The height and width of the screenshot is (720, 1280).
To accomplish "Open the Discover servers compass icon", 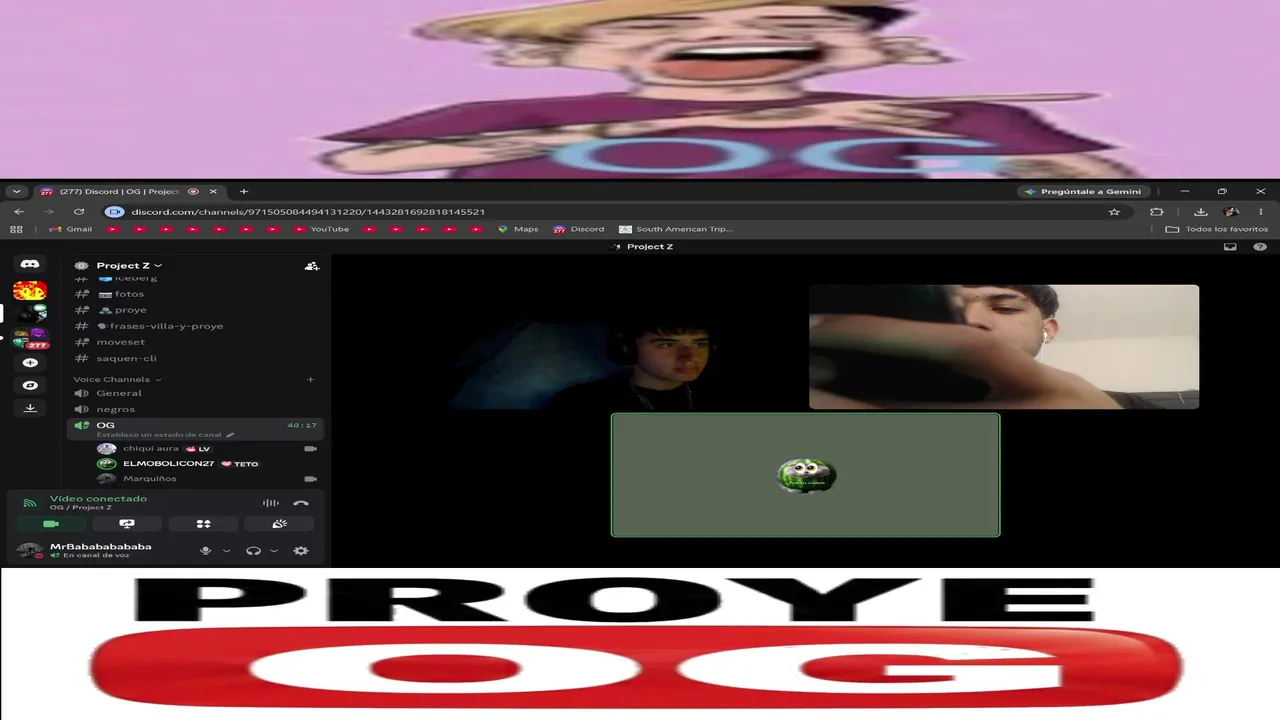I will tap(30, 385).
